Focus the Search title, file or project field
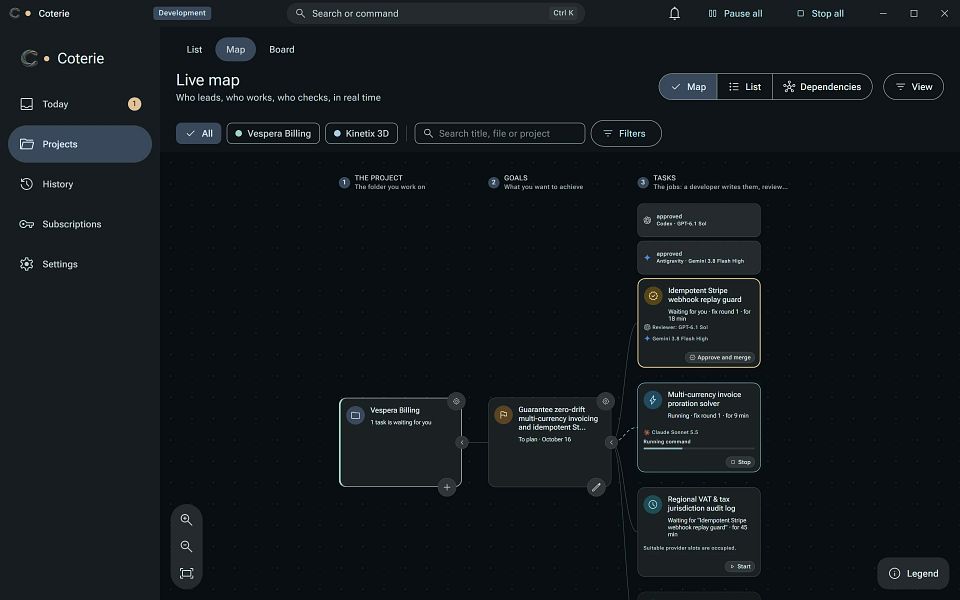Image resolution: width=960 pixels, height=600 pixels. (x=500, y=133)
